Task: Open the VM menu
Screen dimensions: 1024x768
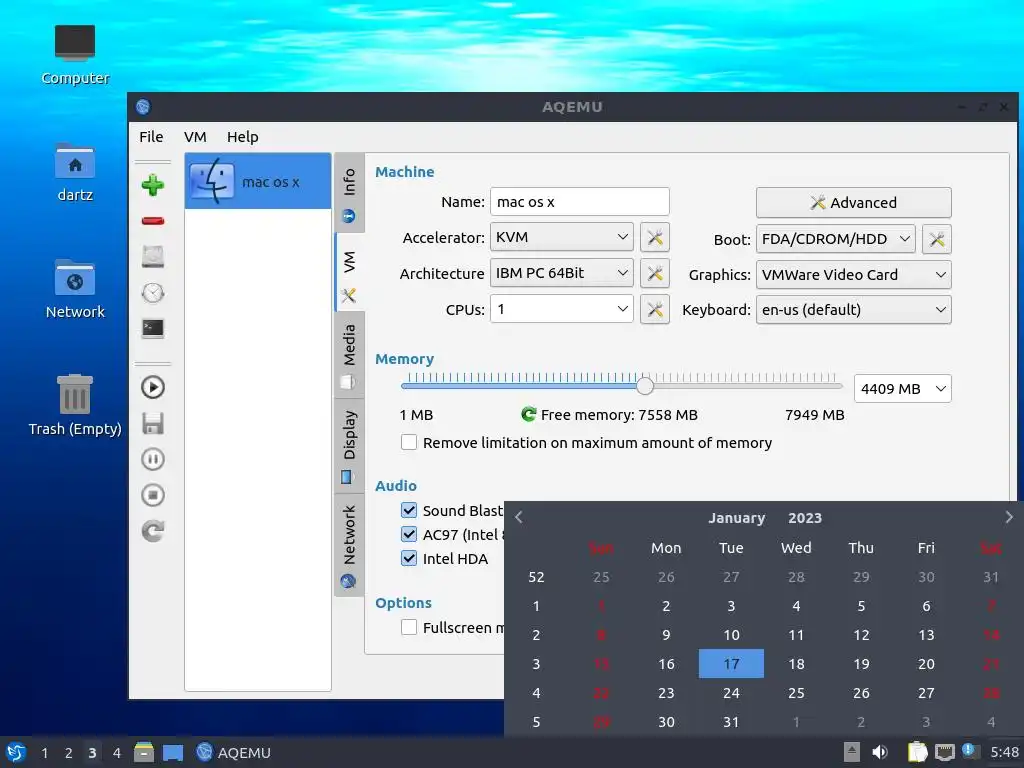Action: (x=195, y=136)
